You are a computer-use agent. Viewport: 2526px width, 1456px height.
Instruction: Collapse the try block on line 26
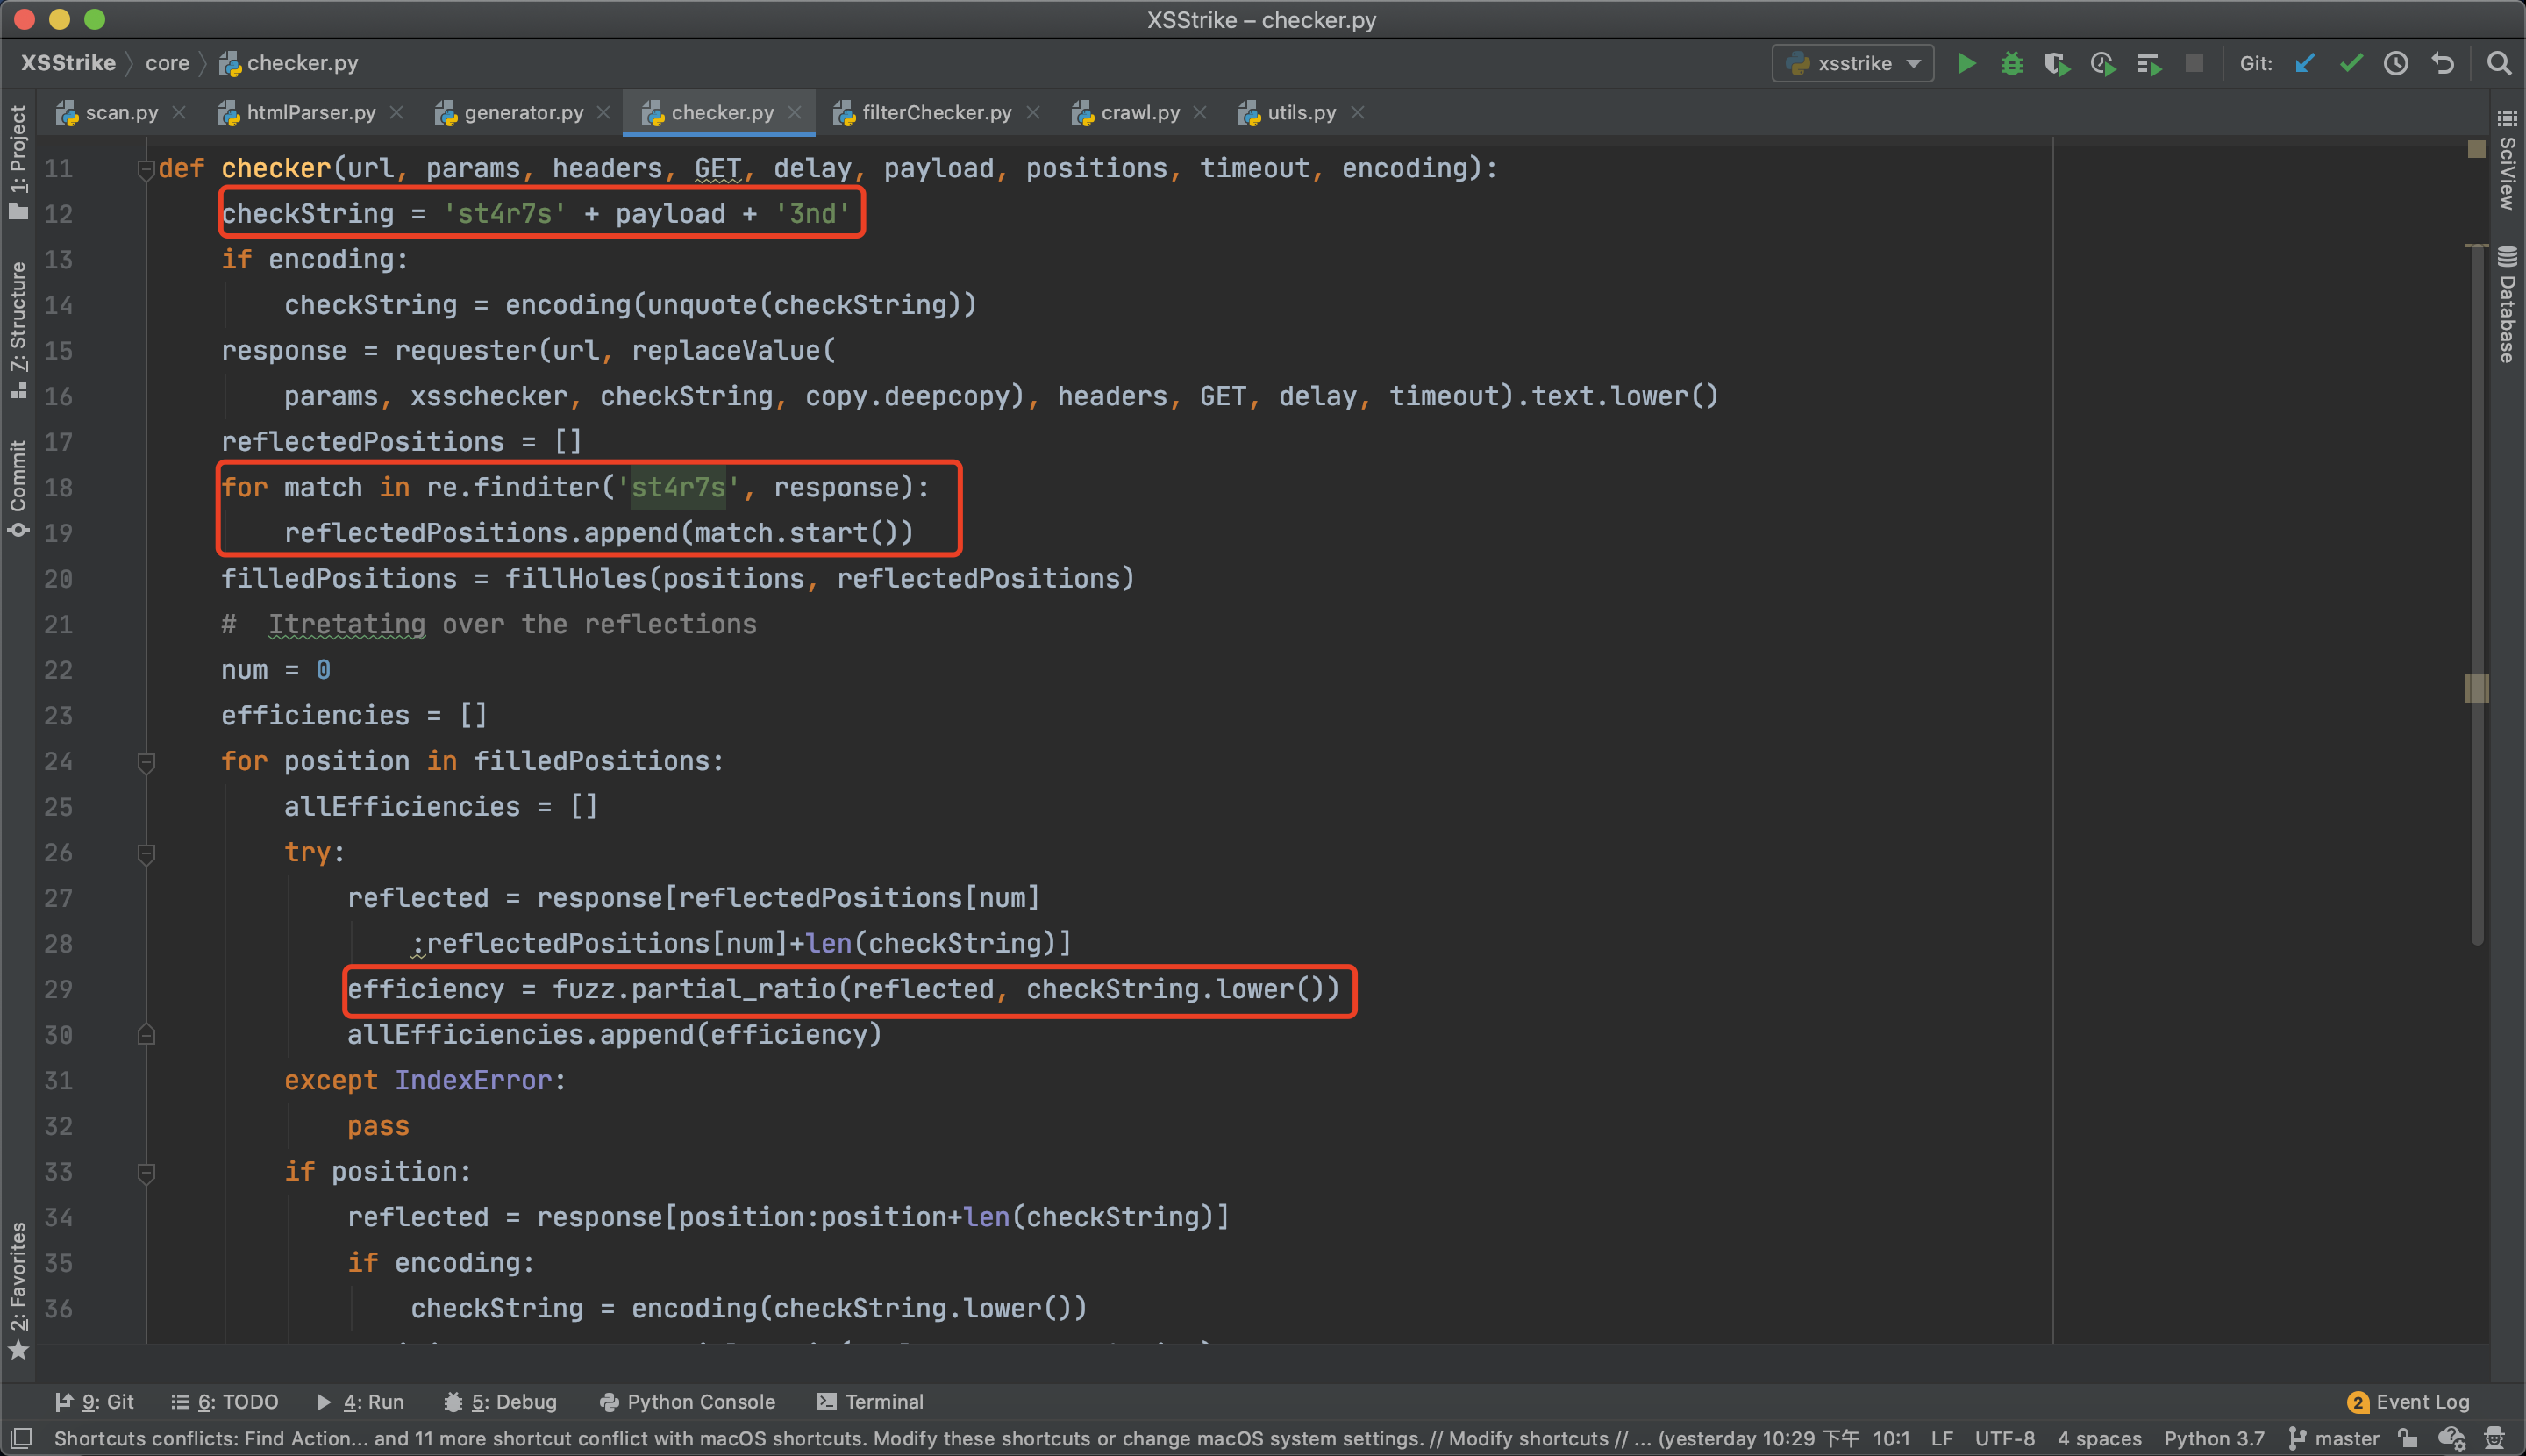(146, 853)
